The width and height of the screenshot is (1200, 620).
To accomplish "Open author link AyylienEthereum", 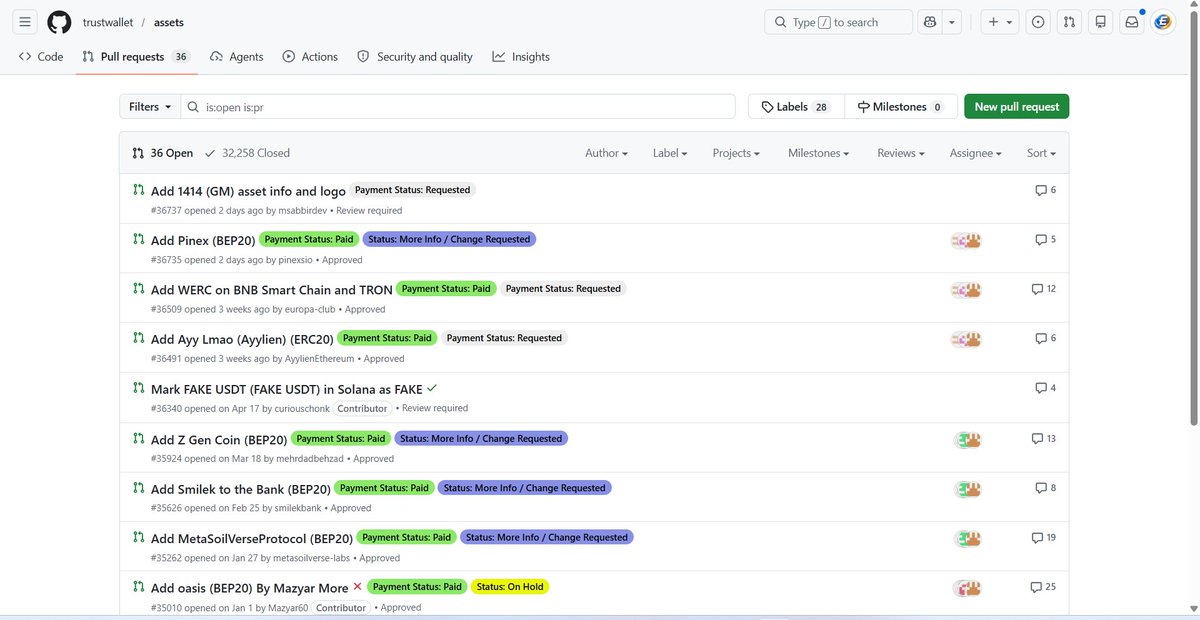I will [320, 359].
